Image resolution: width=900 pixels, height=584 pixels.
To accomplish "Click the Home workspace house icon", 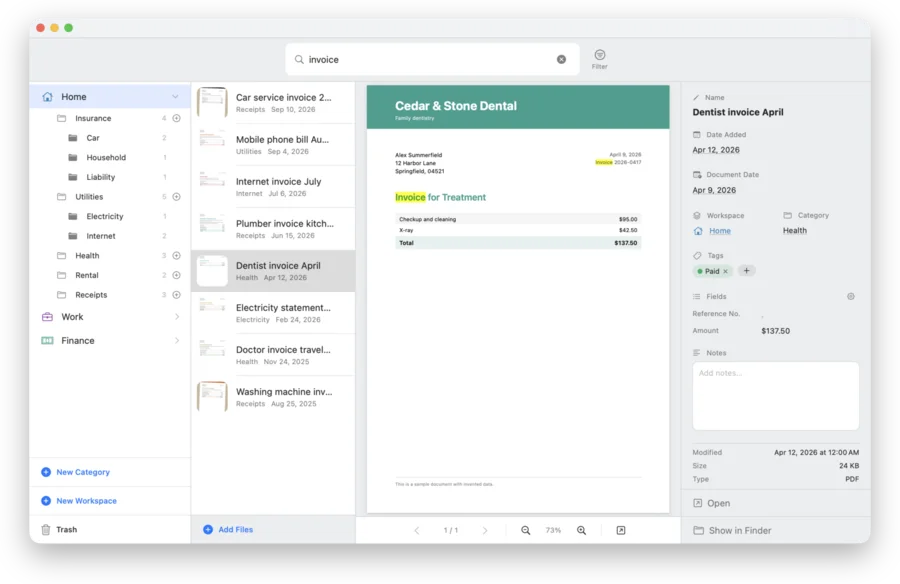I will [x=48, y=96].
